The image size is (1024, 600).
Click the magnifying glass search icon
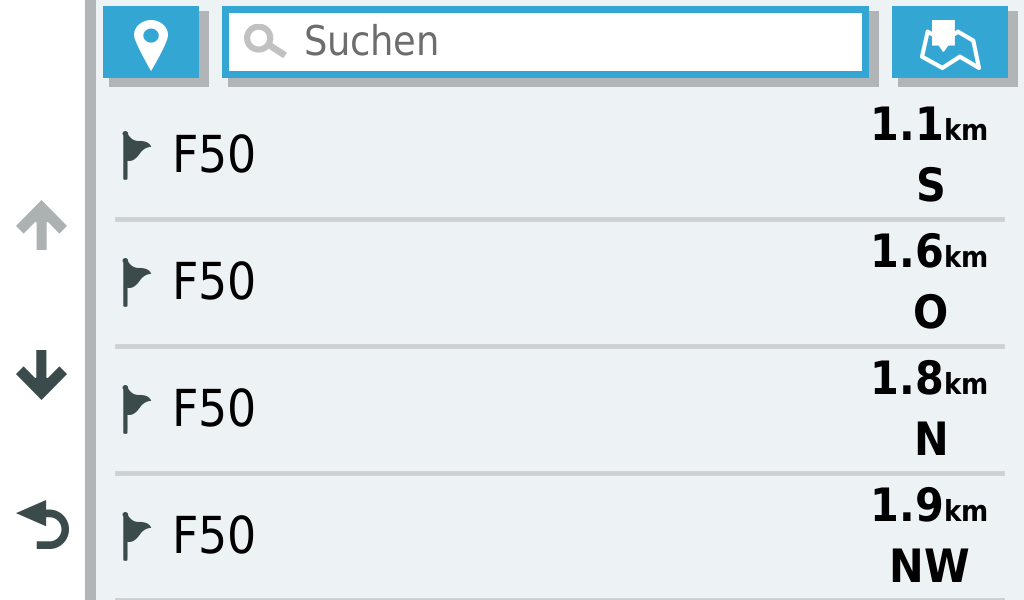click(x=264, y=42)
